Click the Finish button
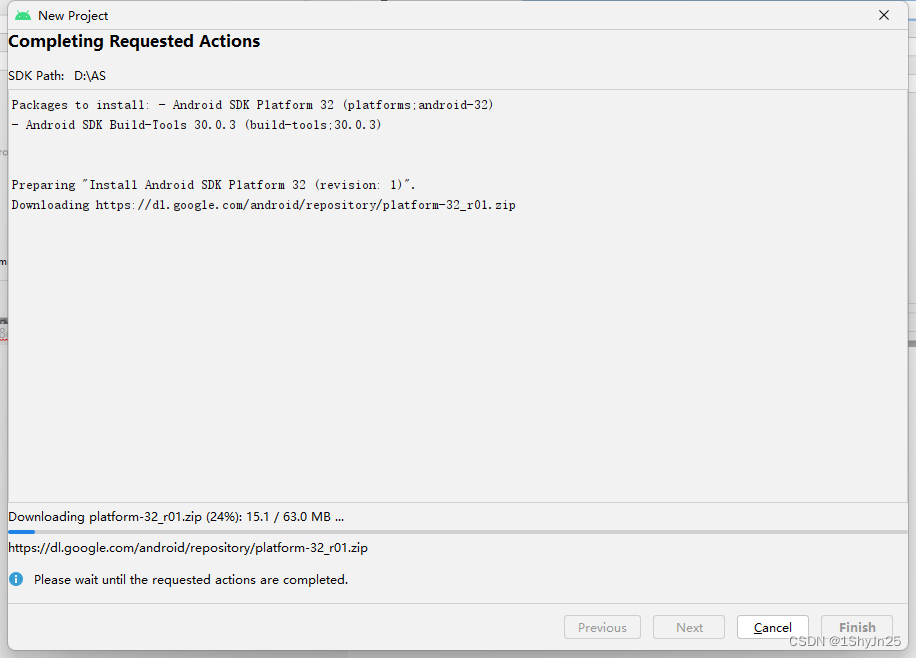916x658 pixels. coord(857,627)
